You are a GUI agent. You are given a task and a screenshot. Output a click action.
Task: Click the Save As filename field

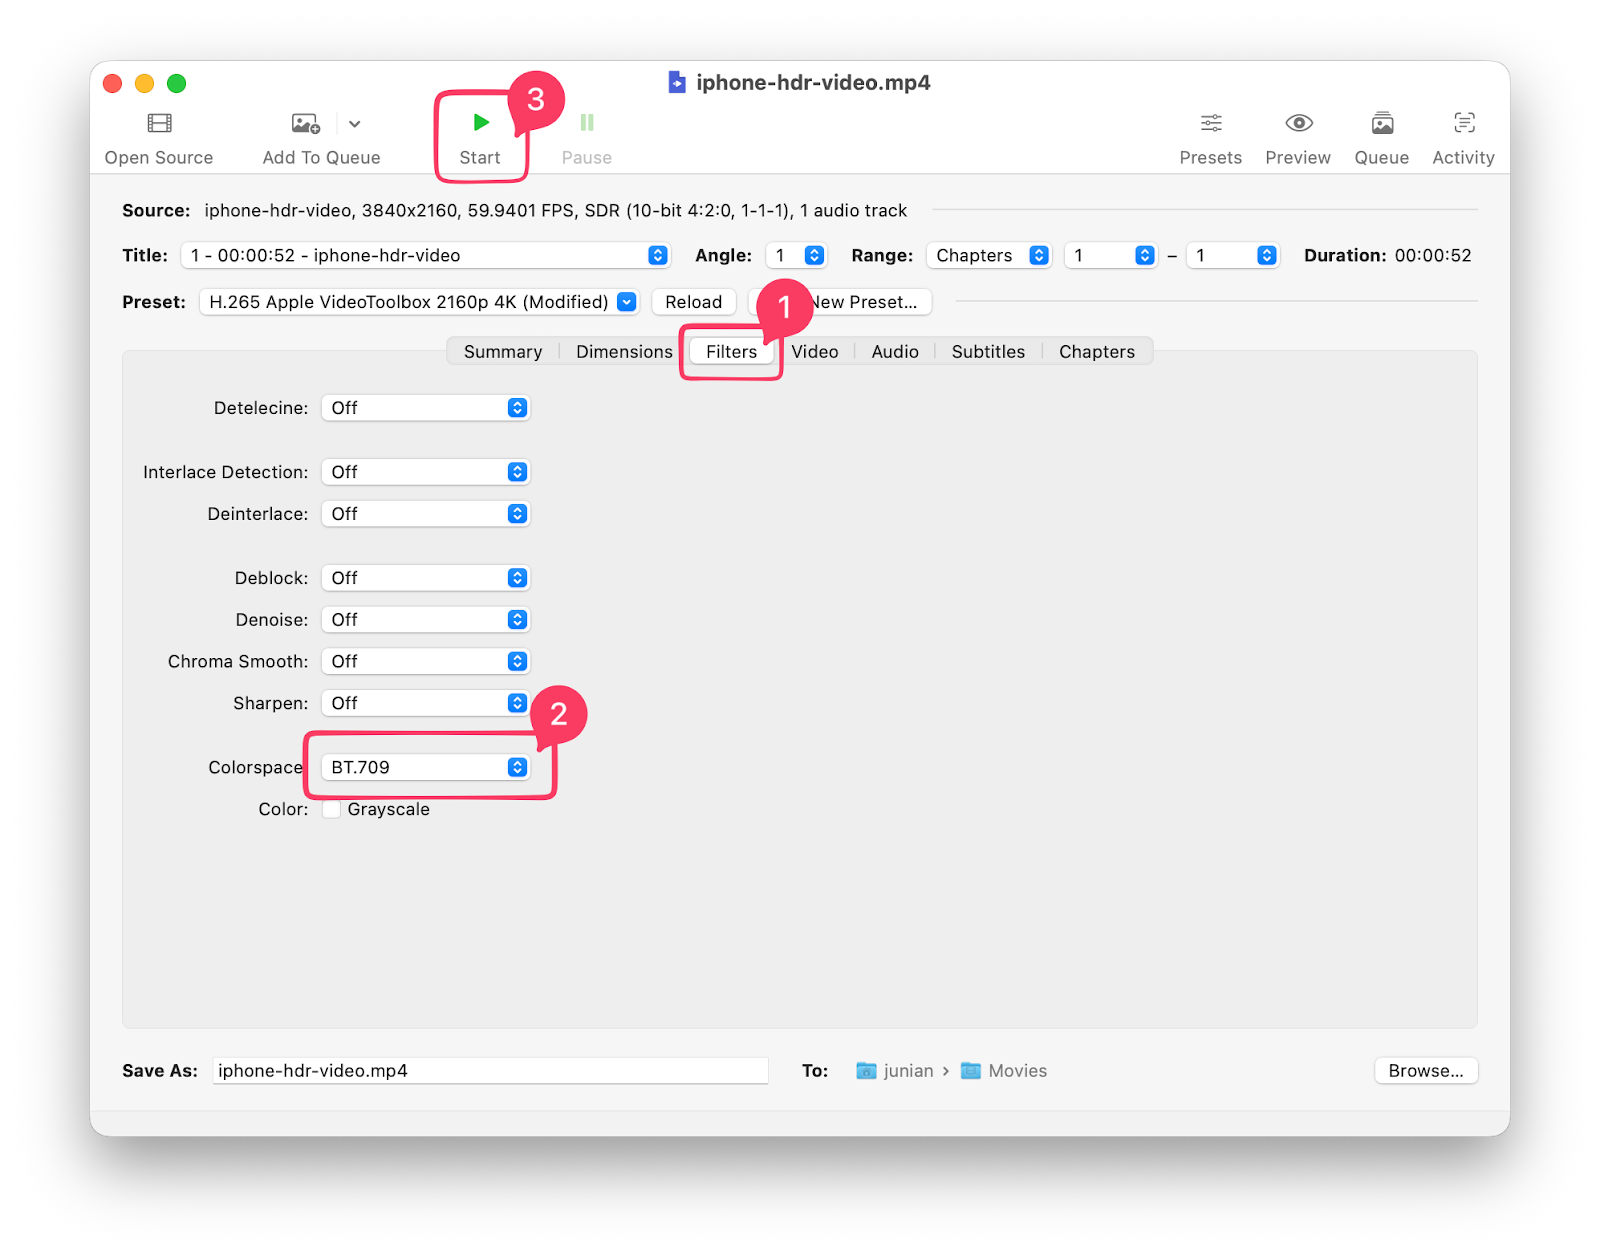coord(490,1071)
